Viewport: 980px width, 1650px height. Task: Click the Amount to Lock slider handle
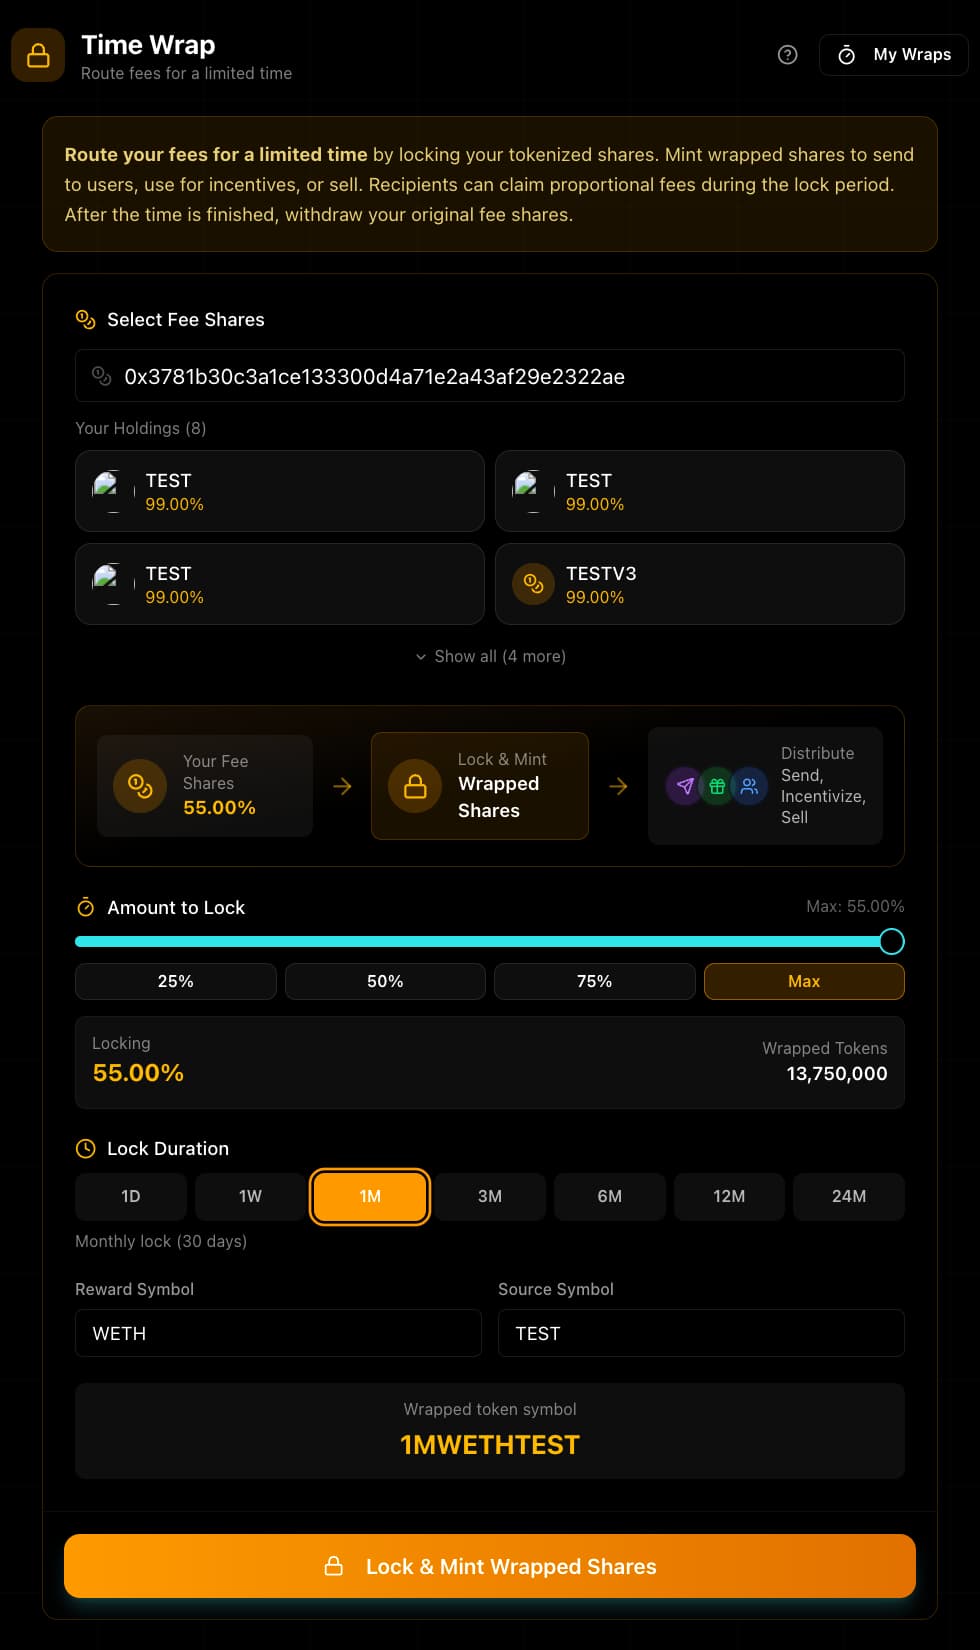892,941
